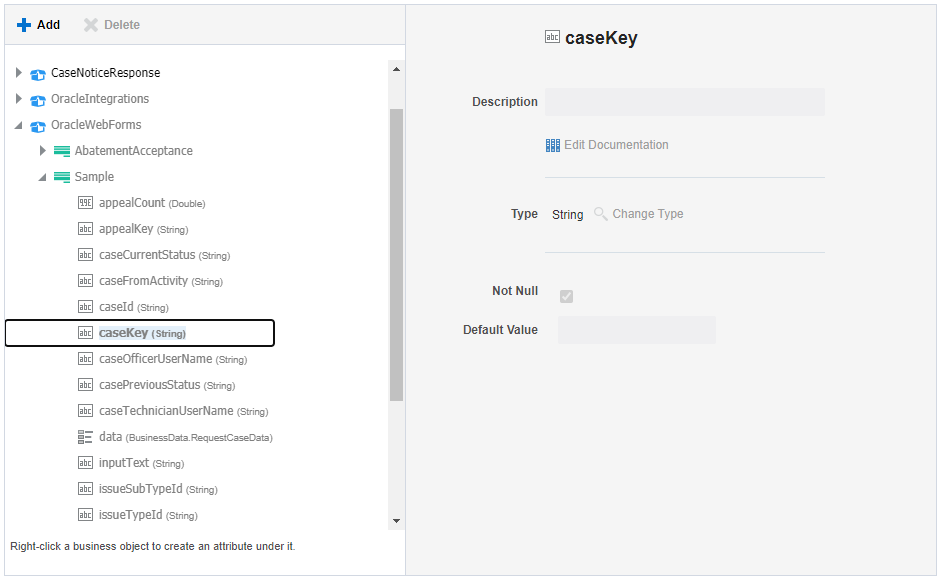Click the CaseNoticeResponse module icon

click(x=38, y=74)
